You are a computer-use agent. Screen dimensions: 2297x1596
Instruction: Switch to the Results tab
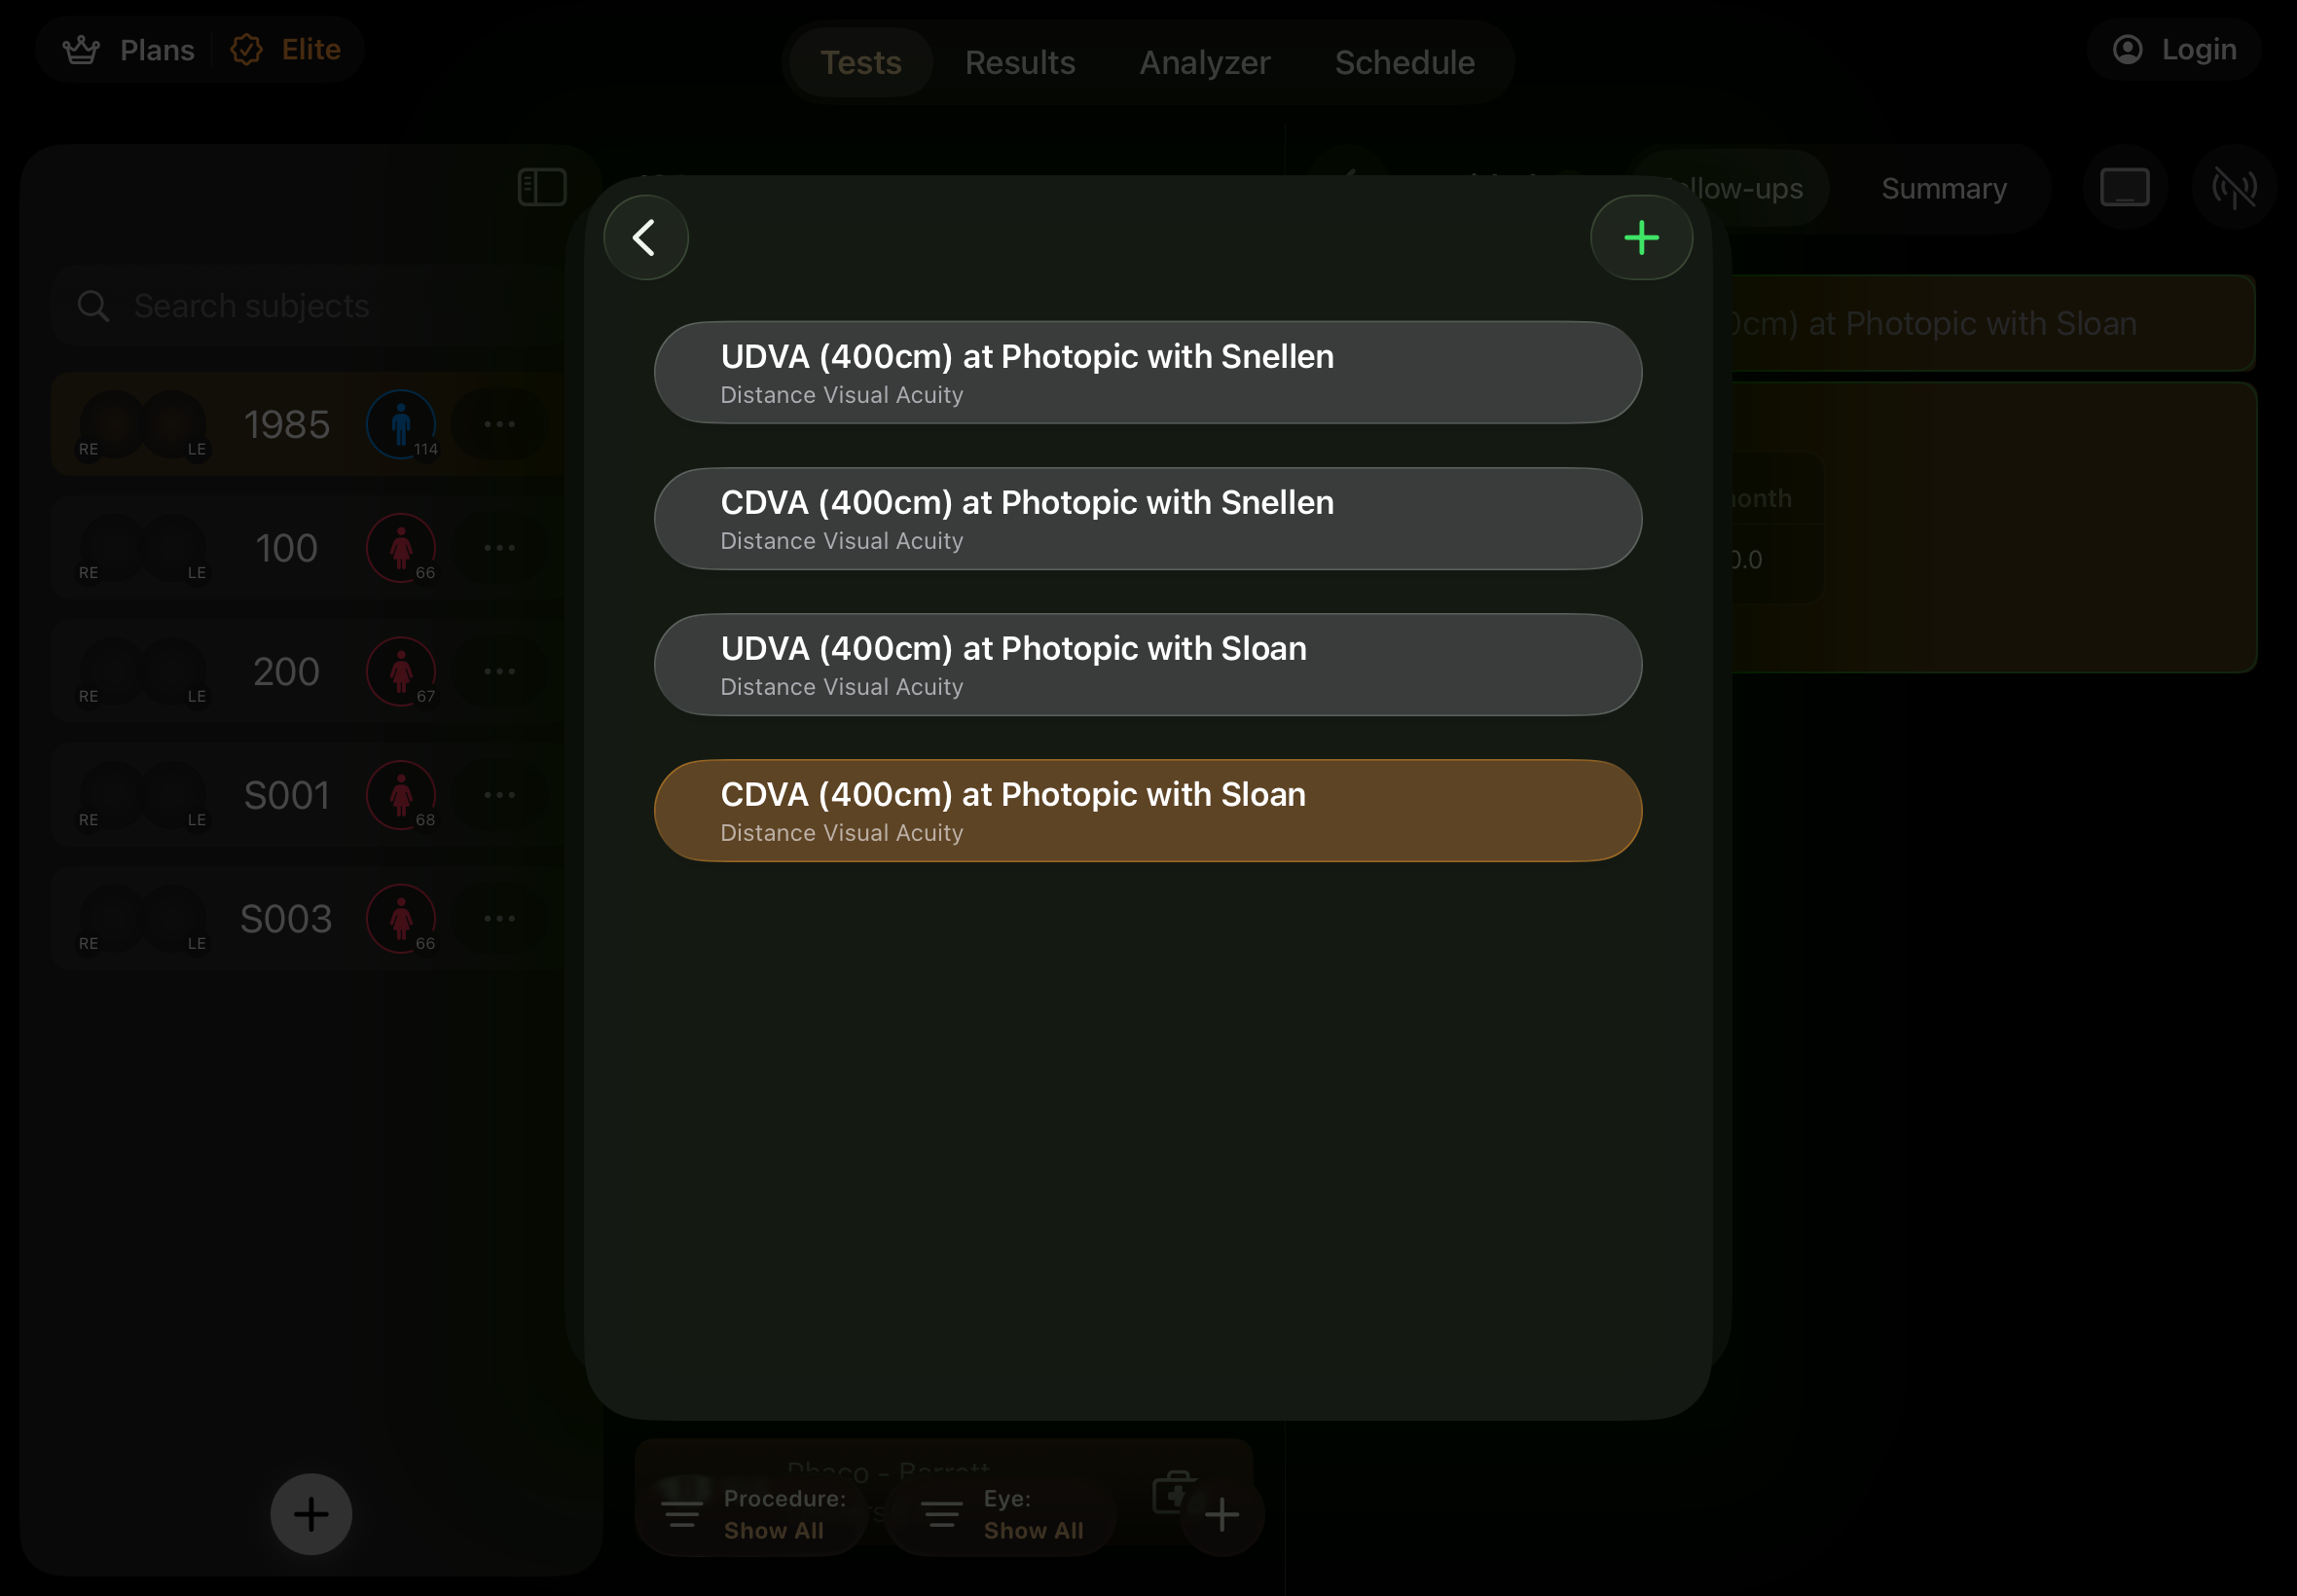(x=1020, y=62)
